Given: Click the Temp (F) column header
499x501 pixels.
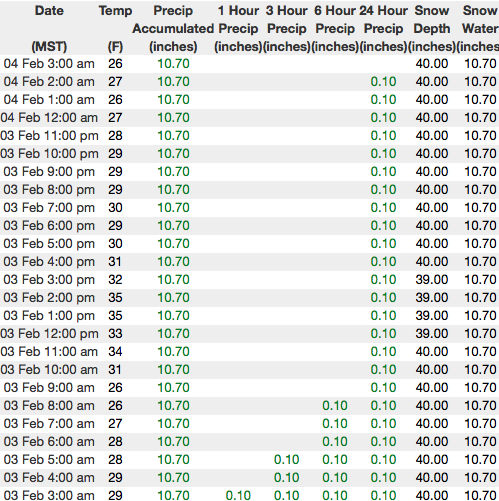Looking at the screenshot, I should point(115,28).
